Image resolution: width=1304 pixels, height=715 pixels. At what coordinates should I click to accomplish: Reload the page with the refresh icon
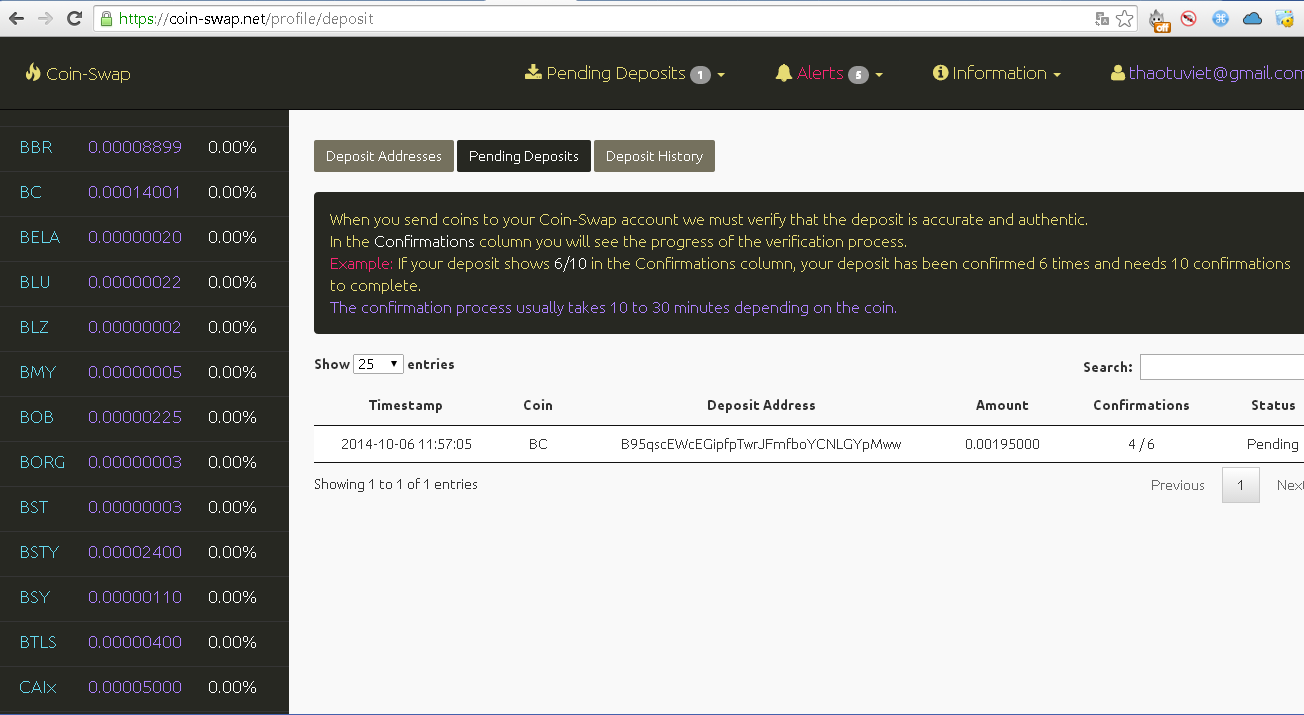click(x=74, y=18)
